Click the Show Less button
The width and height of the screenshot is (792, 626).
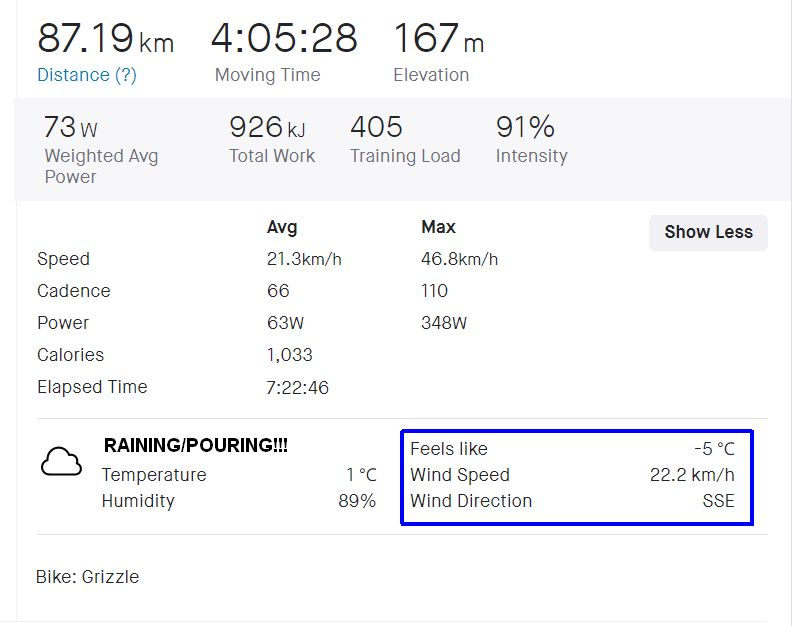point(708,232)
